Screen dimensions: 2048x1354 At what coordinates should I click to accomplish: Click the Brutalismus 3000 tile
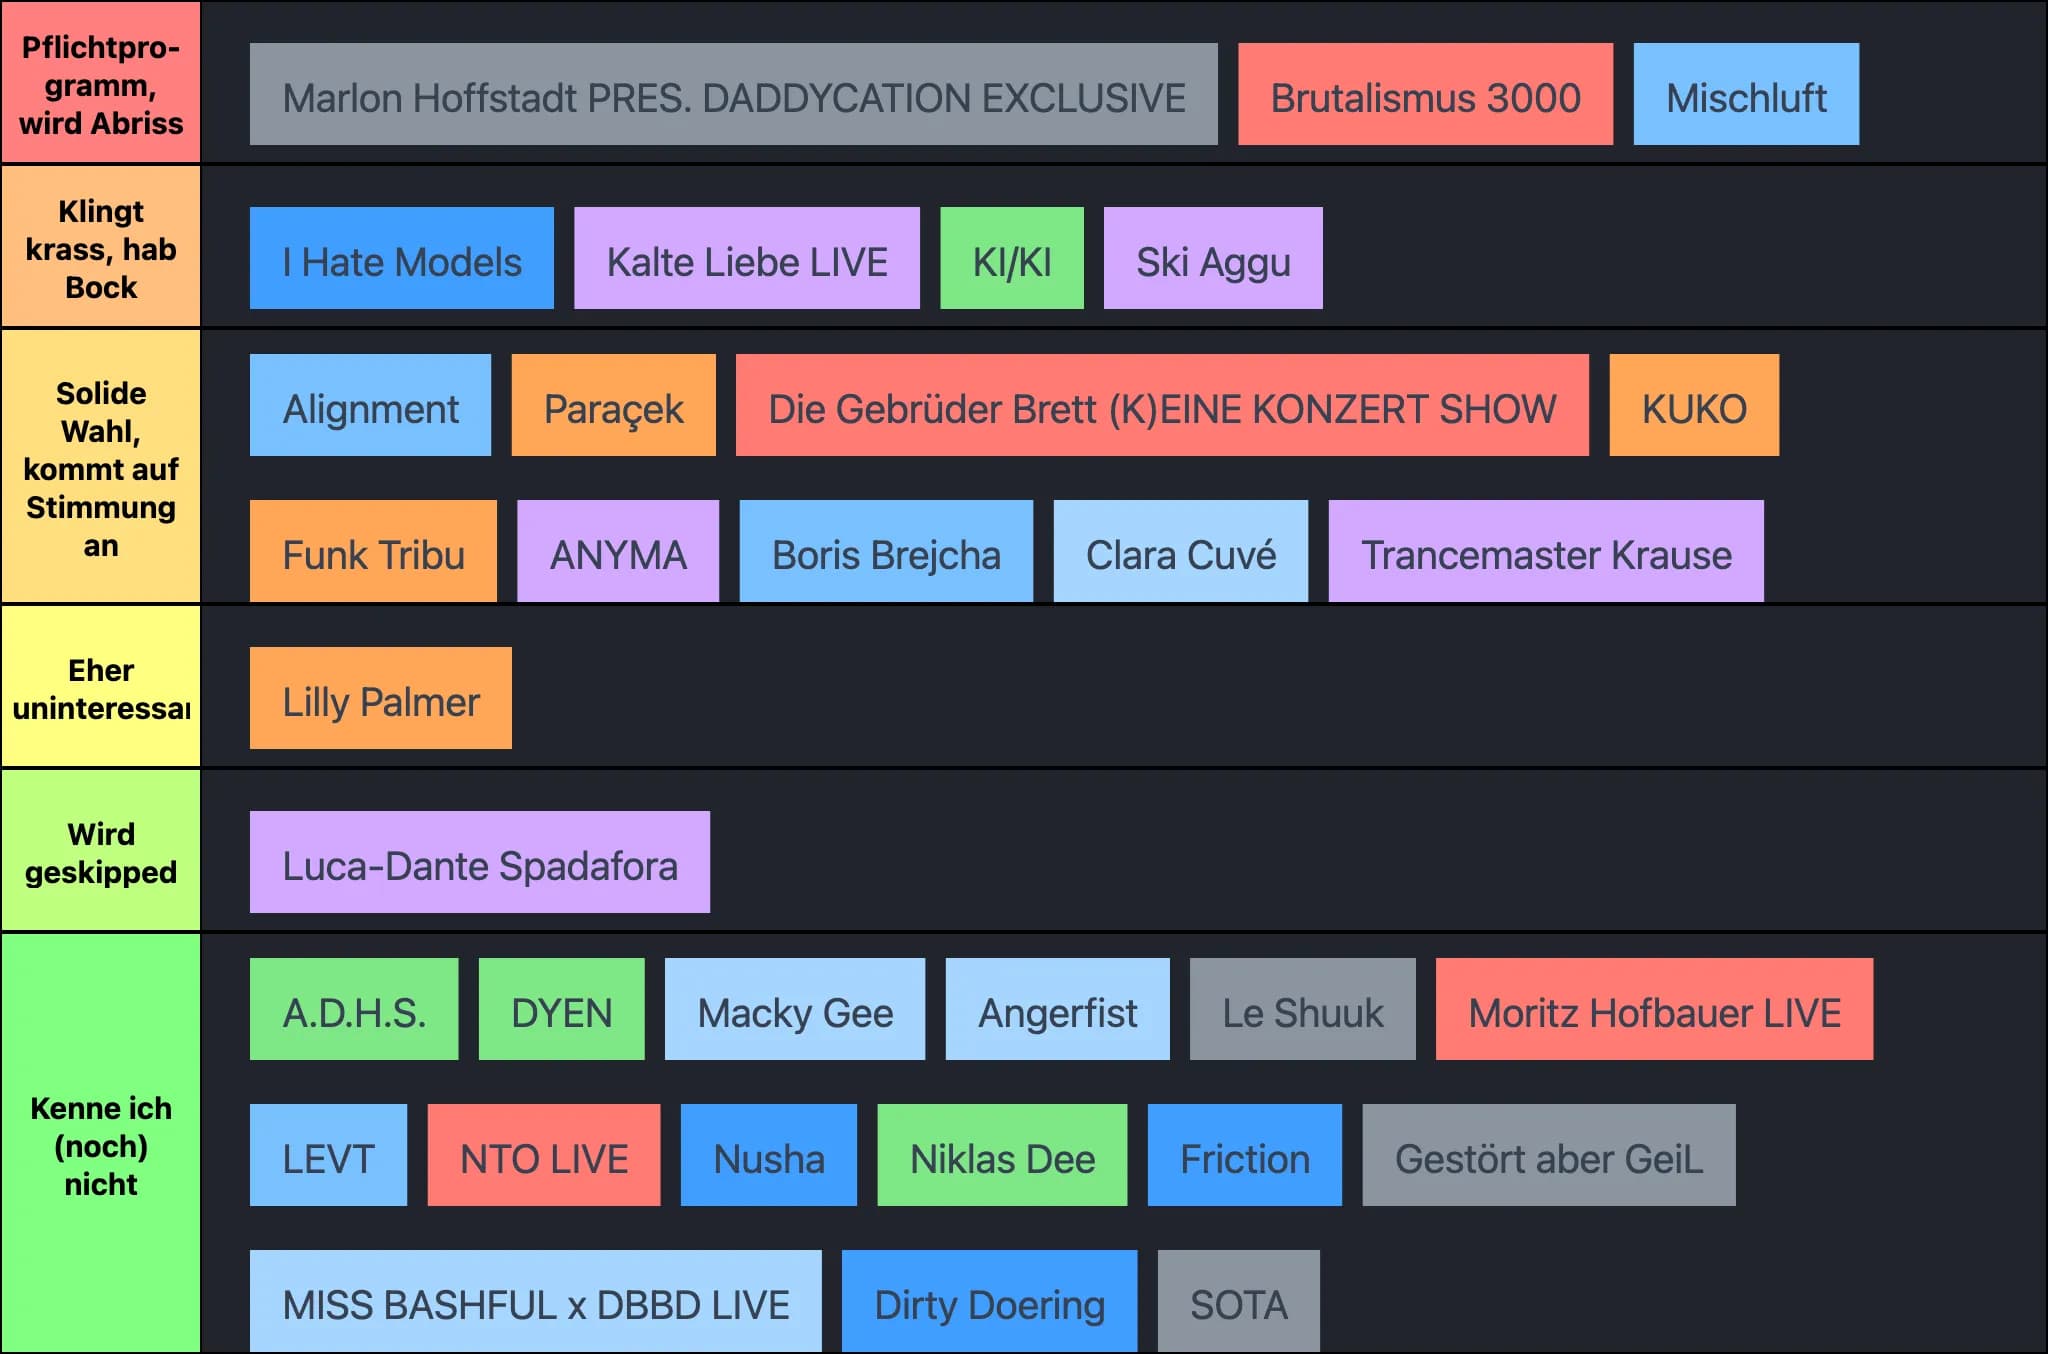[1424, 96]
